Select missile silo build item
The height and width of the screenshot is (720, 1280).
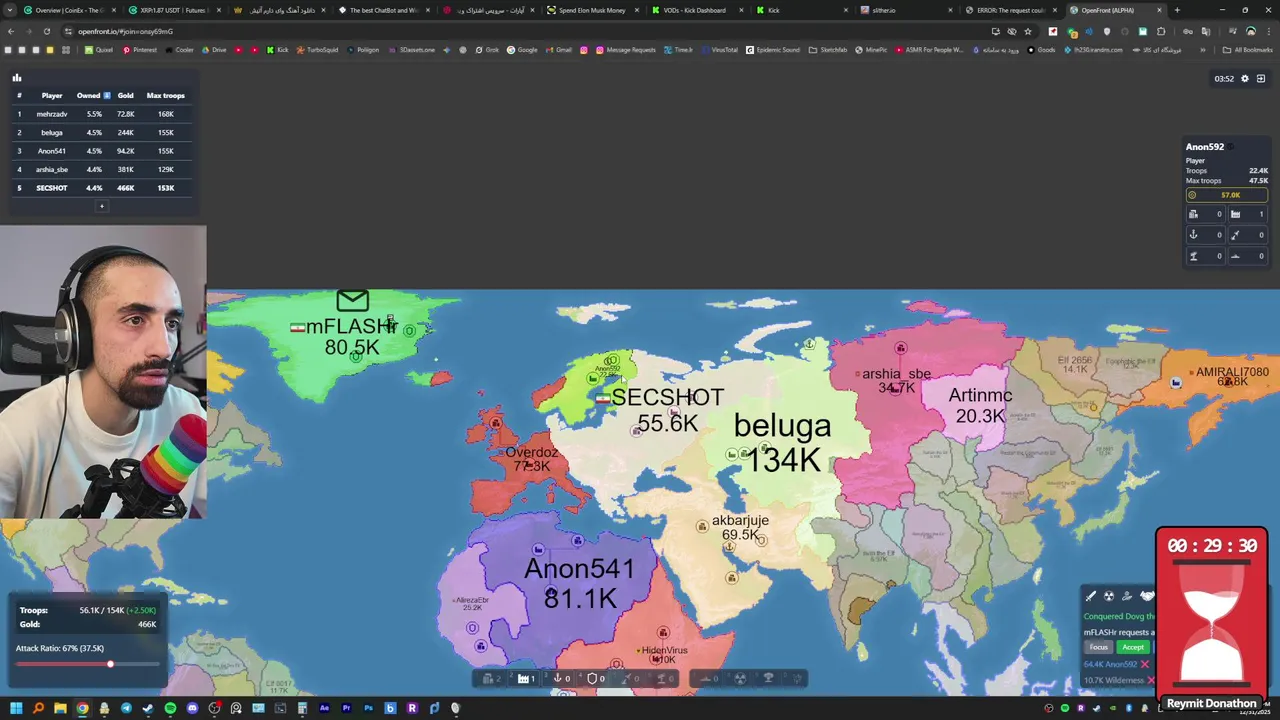tap(627, 679)
